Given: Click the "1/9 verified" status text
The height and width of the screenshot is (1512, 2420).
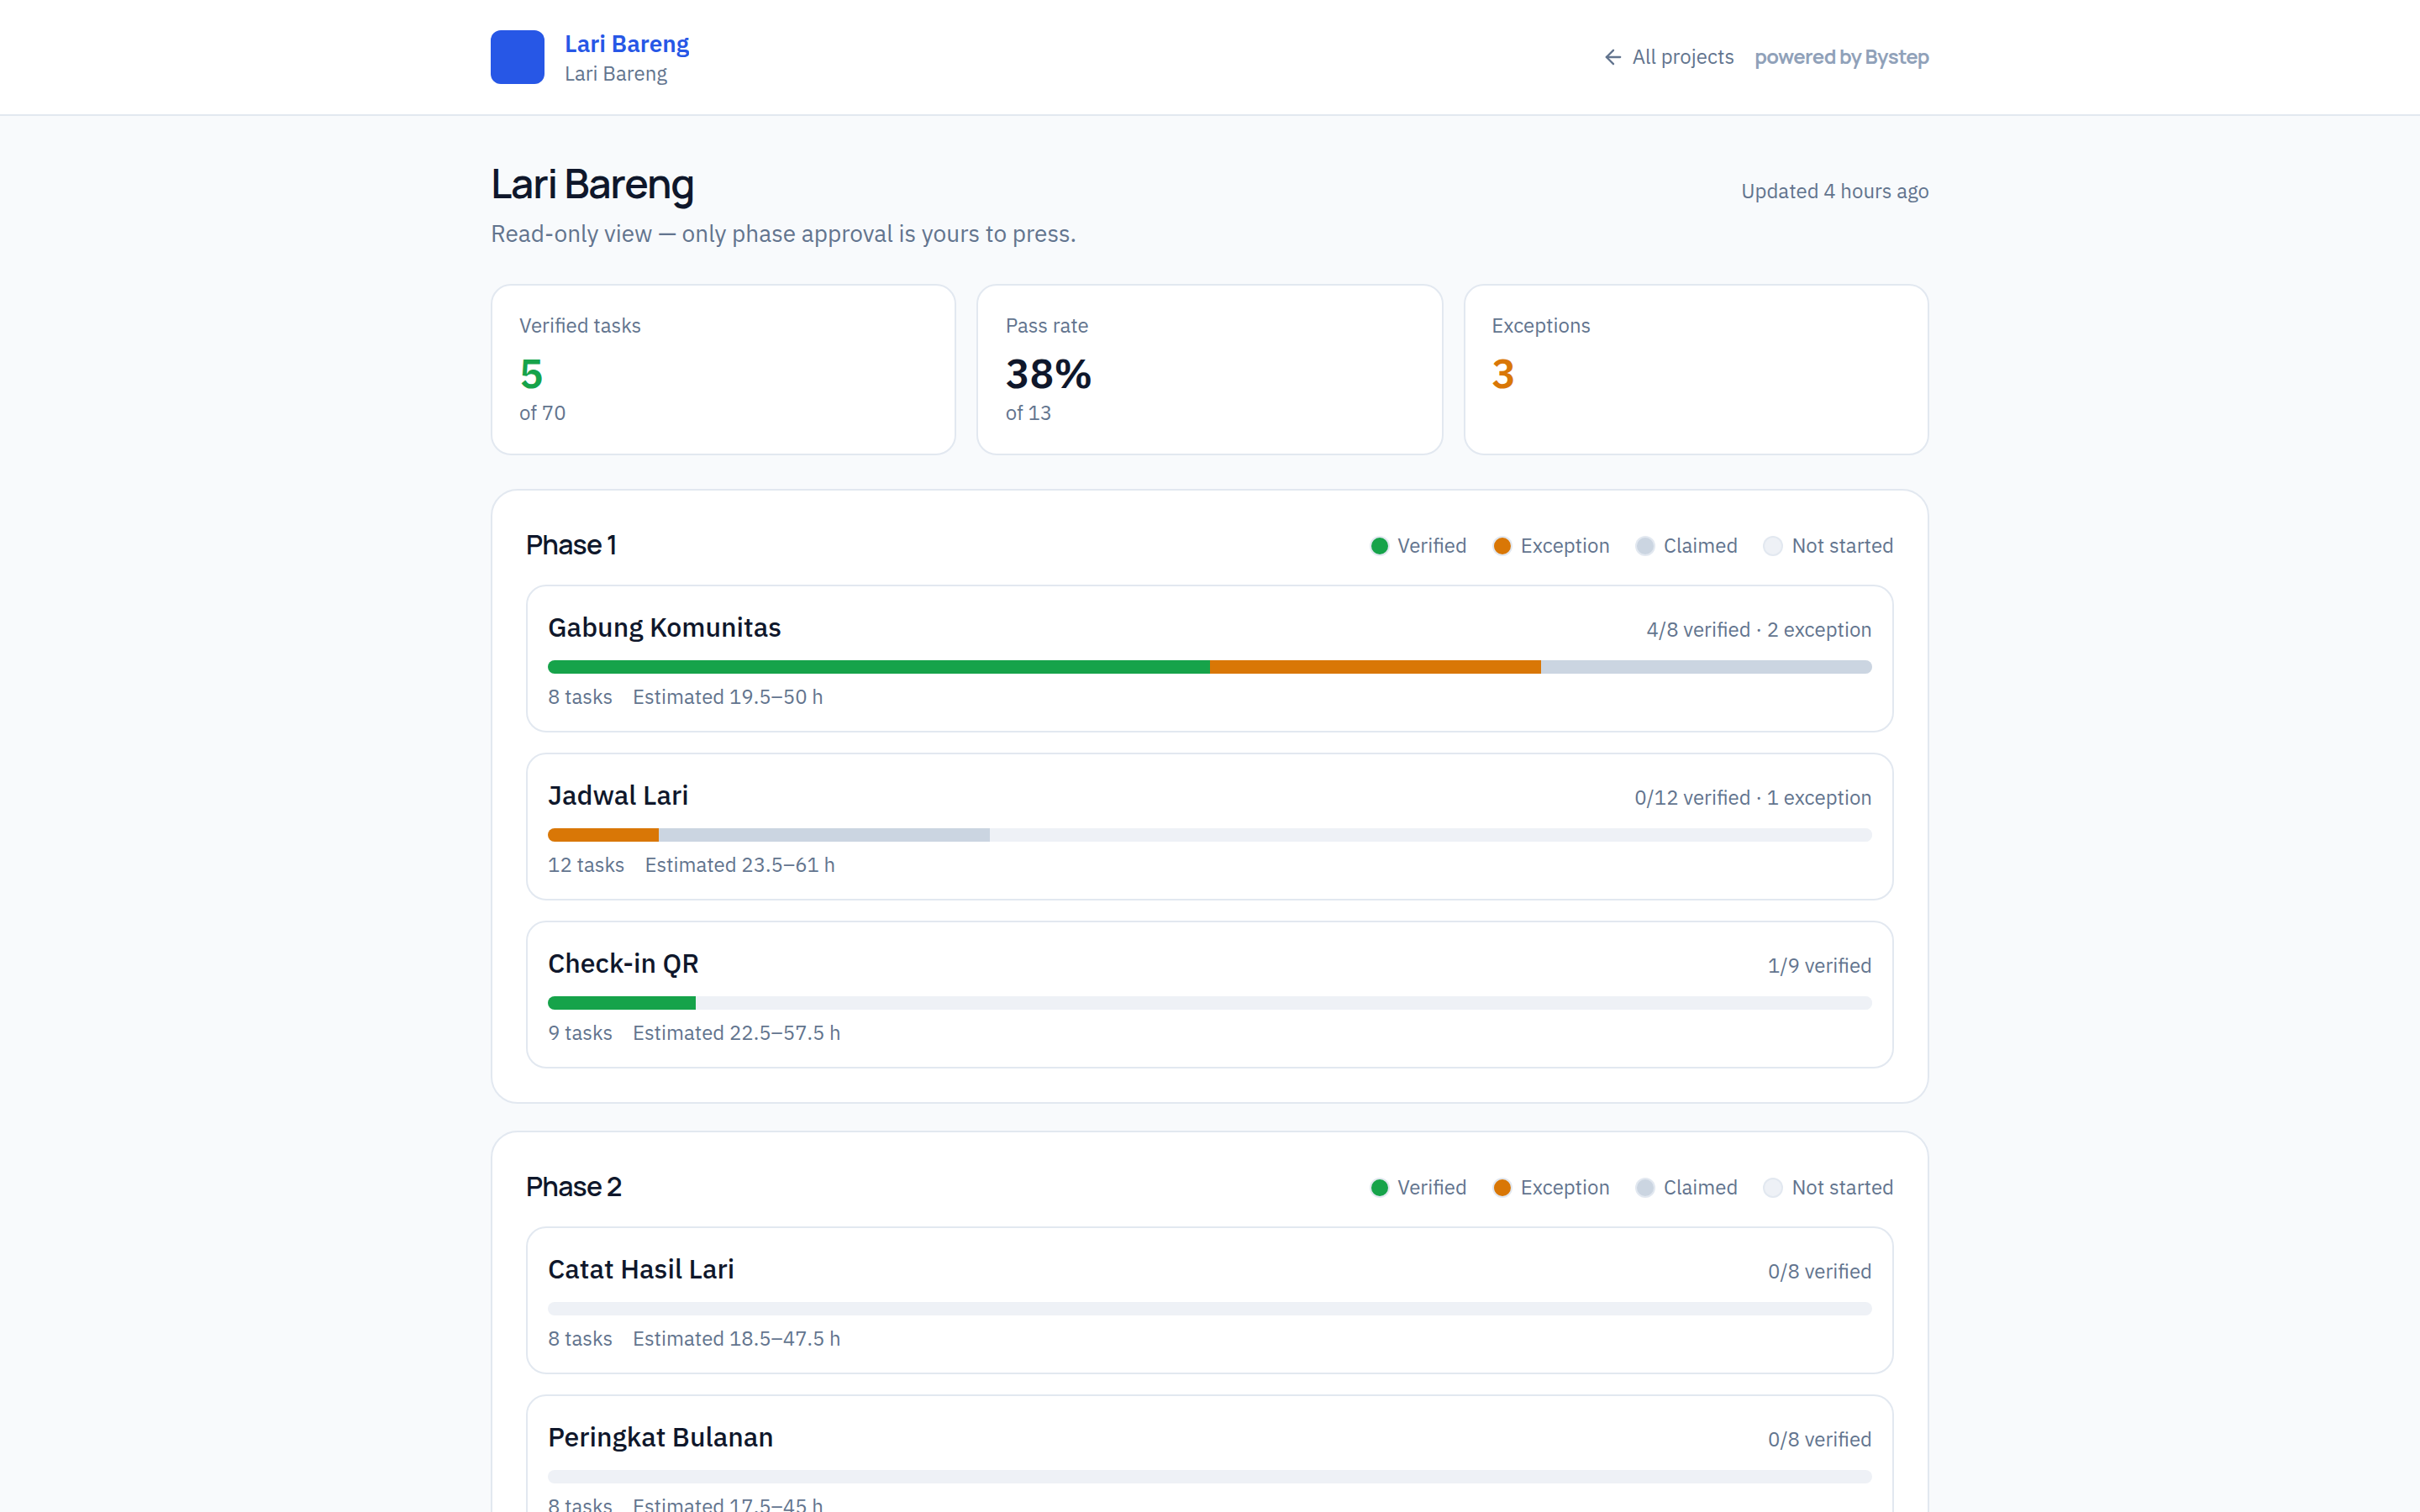Looking at the screenshot, I should pos(1819,966).
